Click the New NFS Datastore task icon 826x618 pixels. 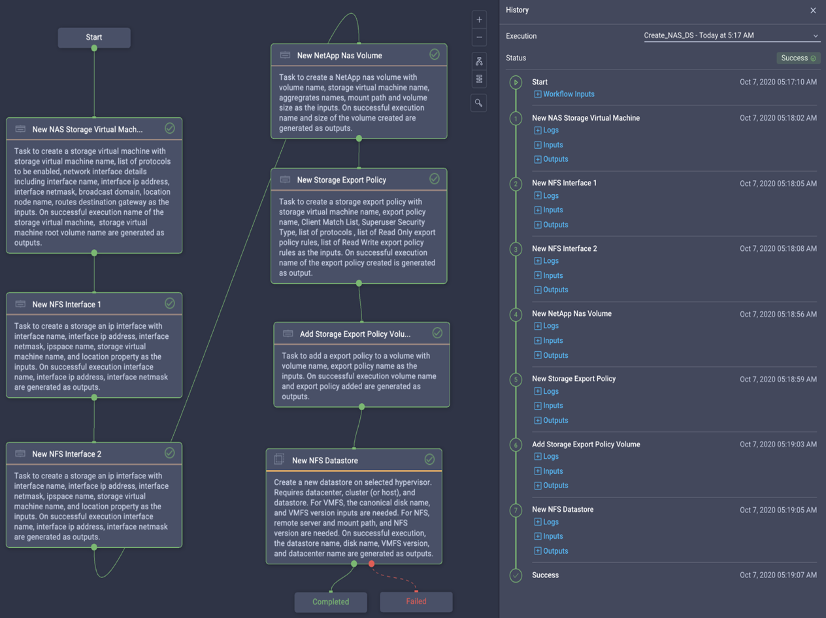279,459
